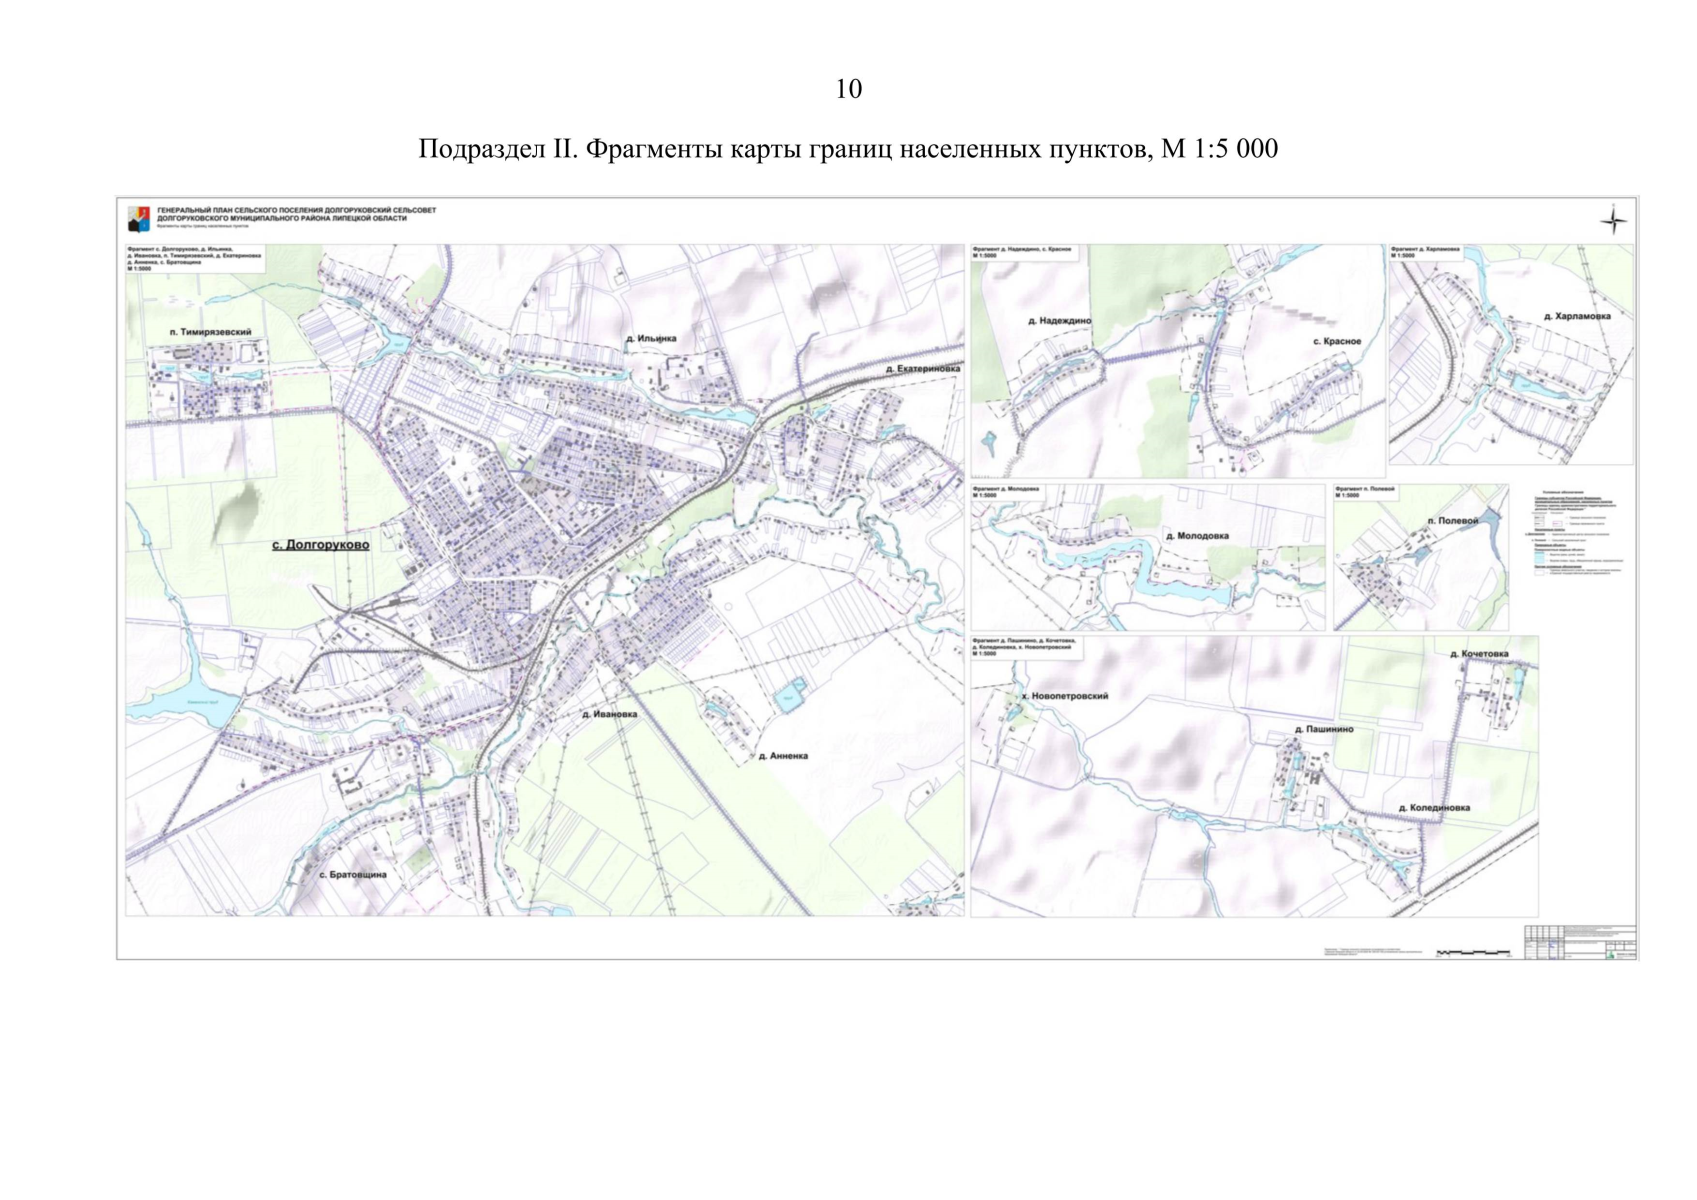Click the с. Братовщина label
The width and height of the screenshot is (1697, 1200).
coord(353,874)
